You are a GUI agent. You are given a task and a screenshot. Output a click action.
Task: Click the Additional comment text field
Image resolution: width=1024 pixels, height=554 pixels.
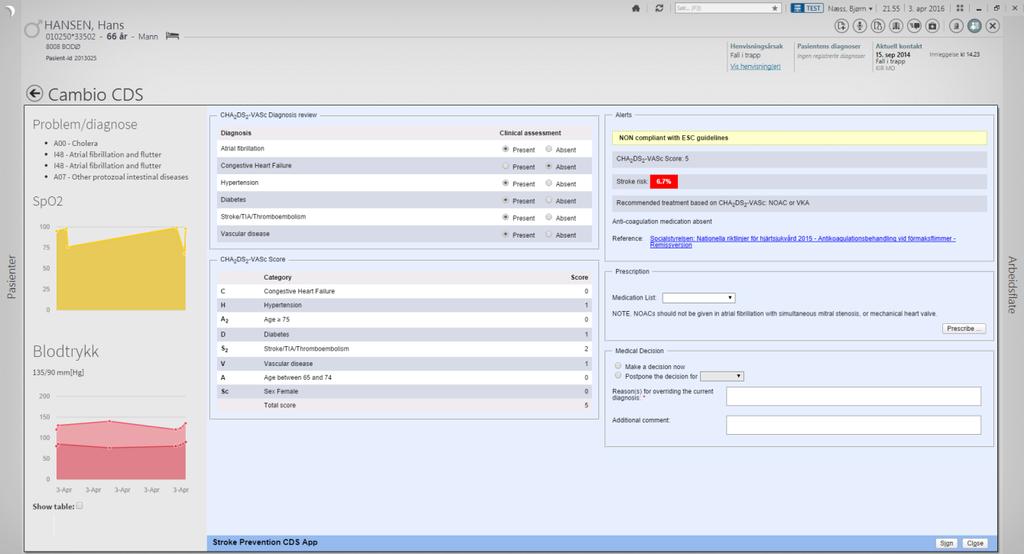click(x=854, y=425)
